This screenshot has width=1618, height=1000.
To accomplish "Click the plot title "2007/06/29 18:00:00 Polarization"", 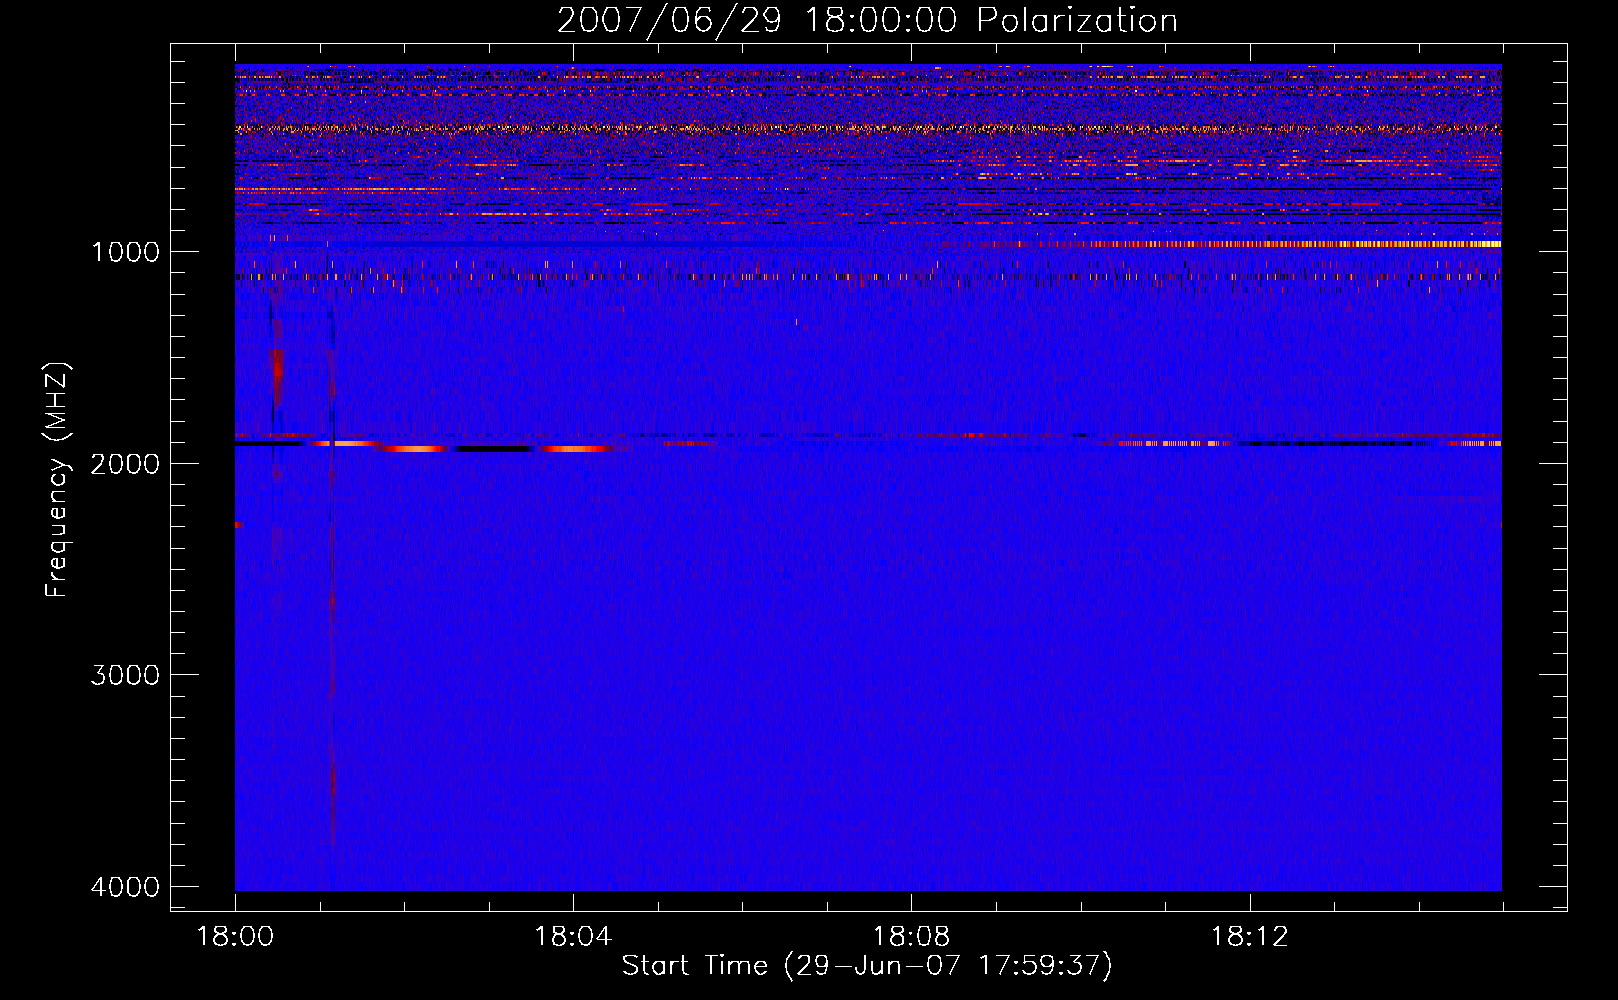I will click(x=867, y=21).
